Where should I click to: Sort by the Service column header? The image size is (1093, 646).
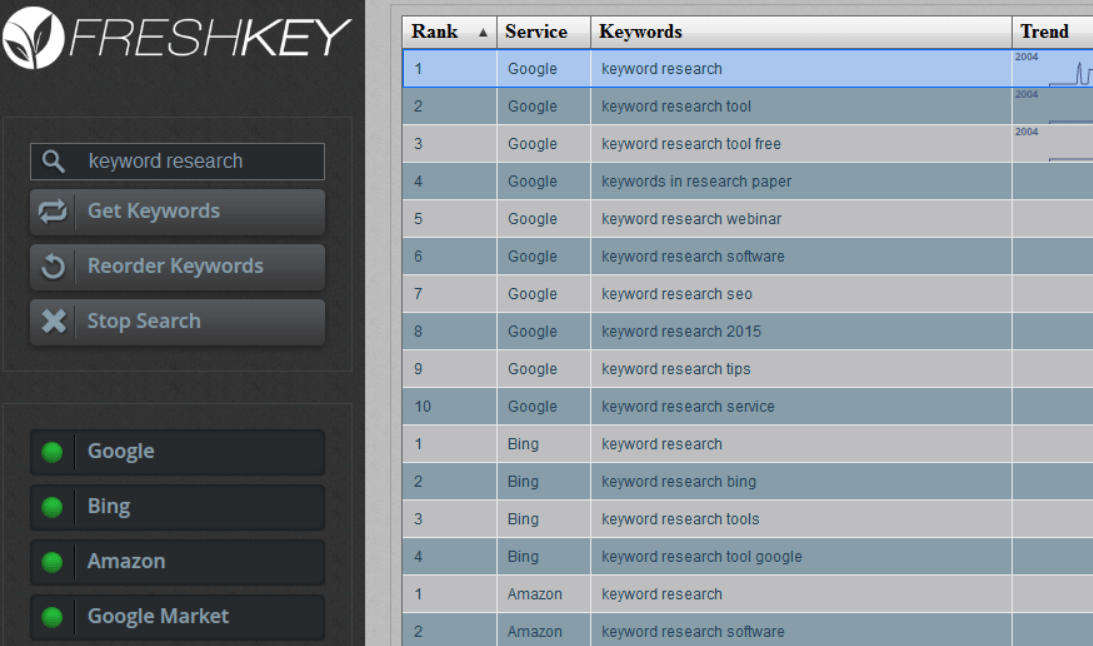click(544, 32)
